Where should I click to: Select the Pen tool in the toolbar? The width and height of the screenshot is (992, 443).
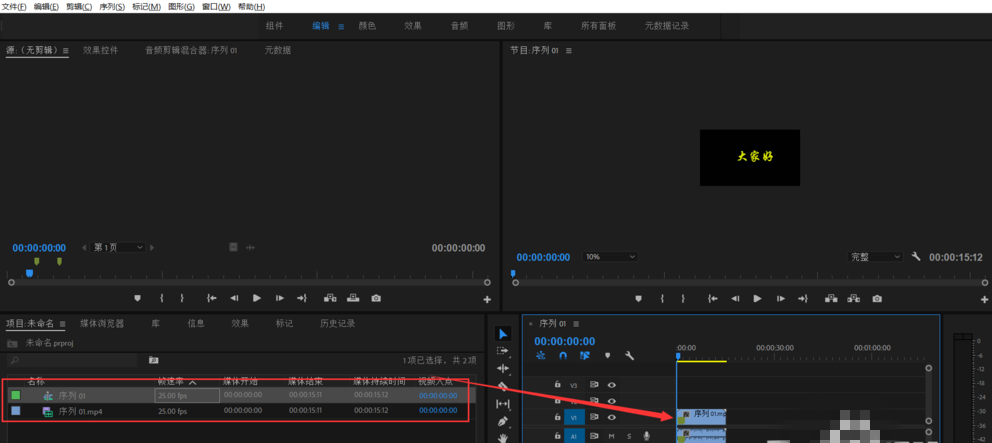pyautogui.click(x=503, y=421)
